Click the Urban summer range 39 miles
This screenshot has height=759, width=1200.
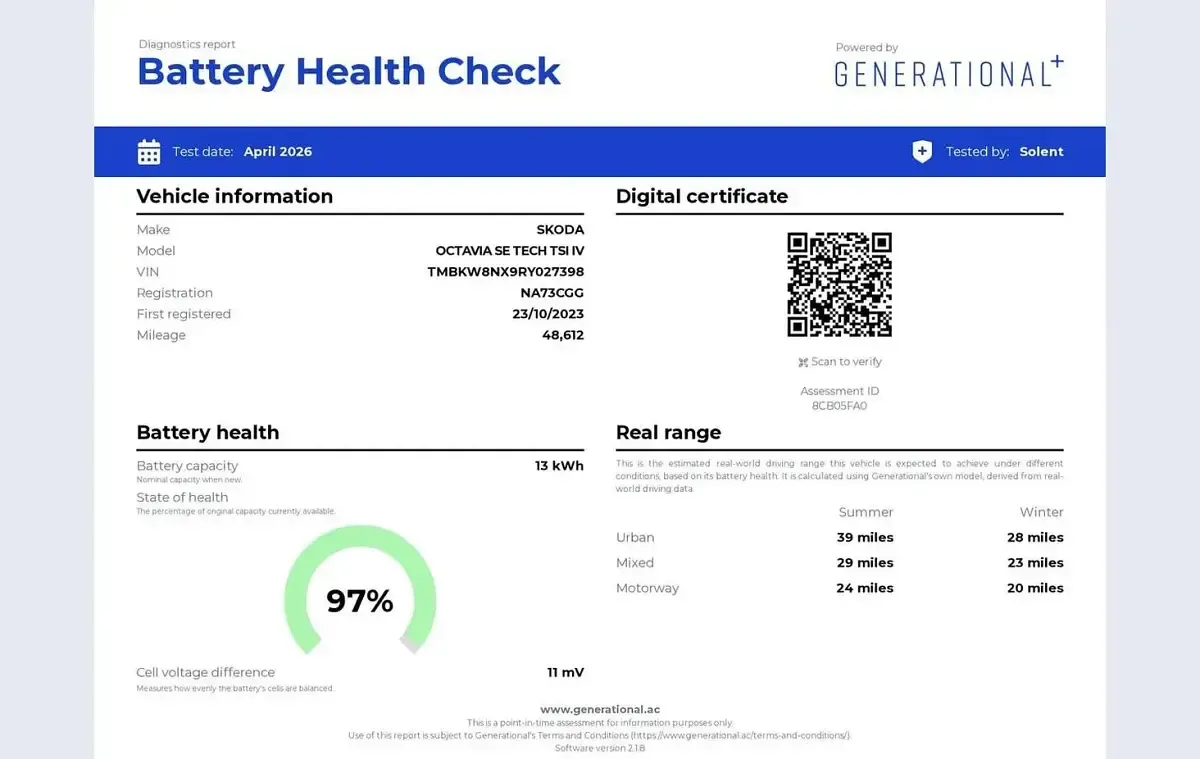point(865,538)
